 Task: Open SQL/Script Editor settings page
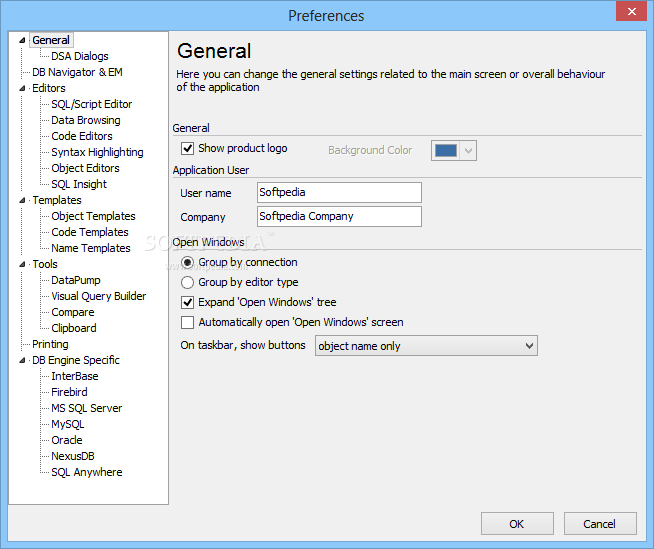[91, 104]
